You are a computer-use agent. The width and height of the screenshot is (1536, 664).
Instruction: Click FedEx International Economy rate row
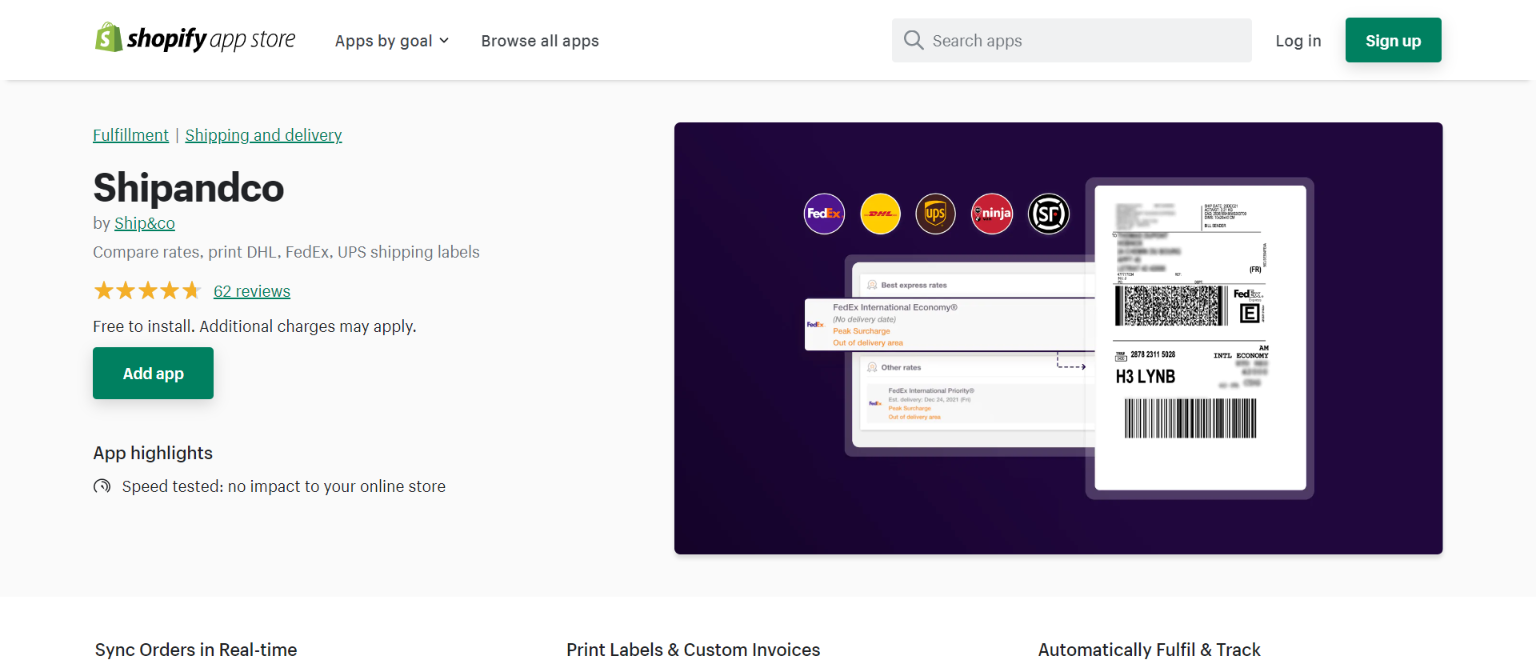(950, 324)
